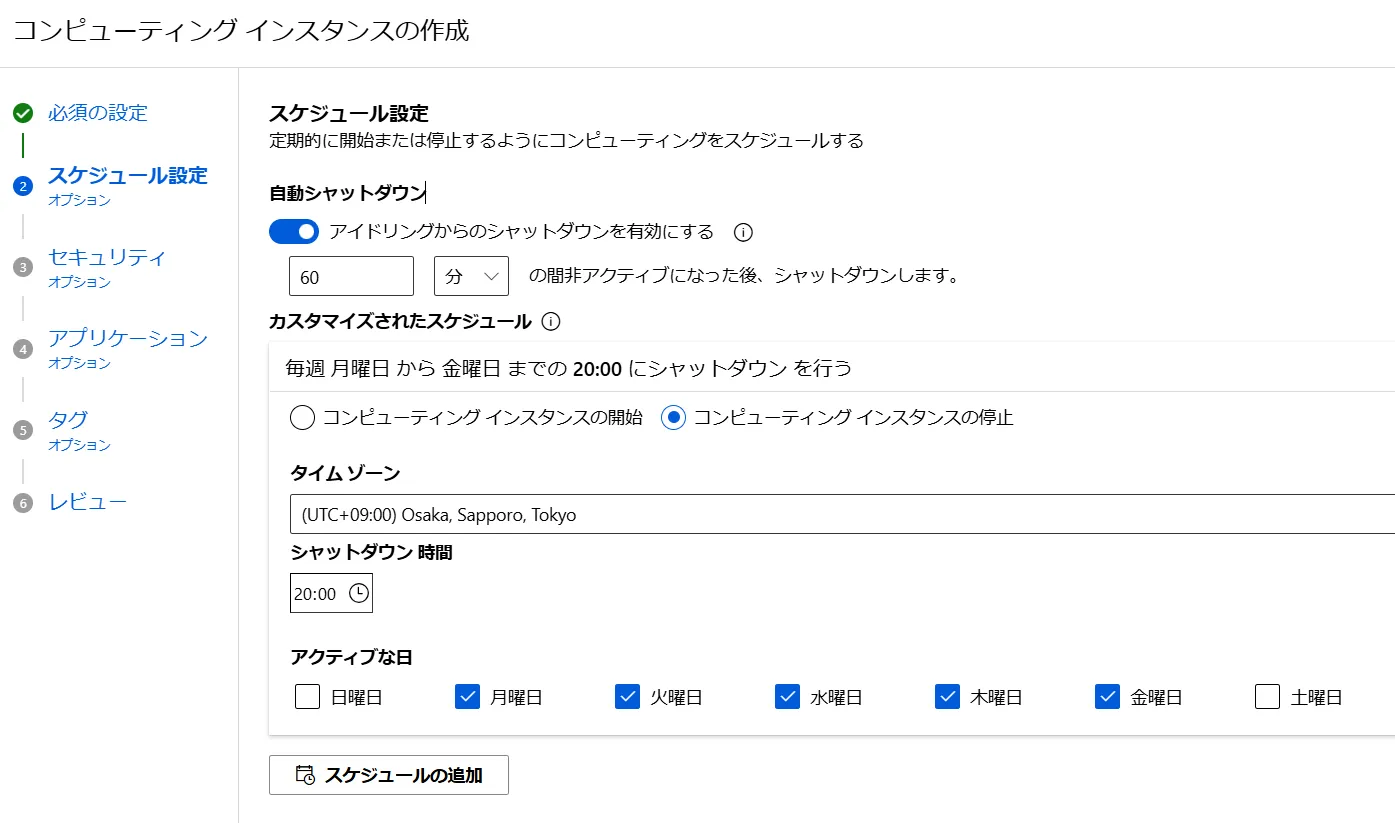
Task: Collapse the weekly 20:00 shutdown schedule header
Action: pyautogui.click(x=830, y=368)
